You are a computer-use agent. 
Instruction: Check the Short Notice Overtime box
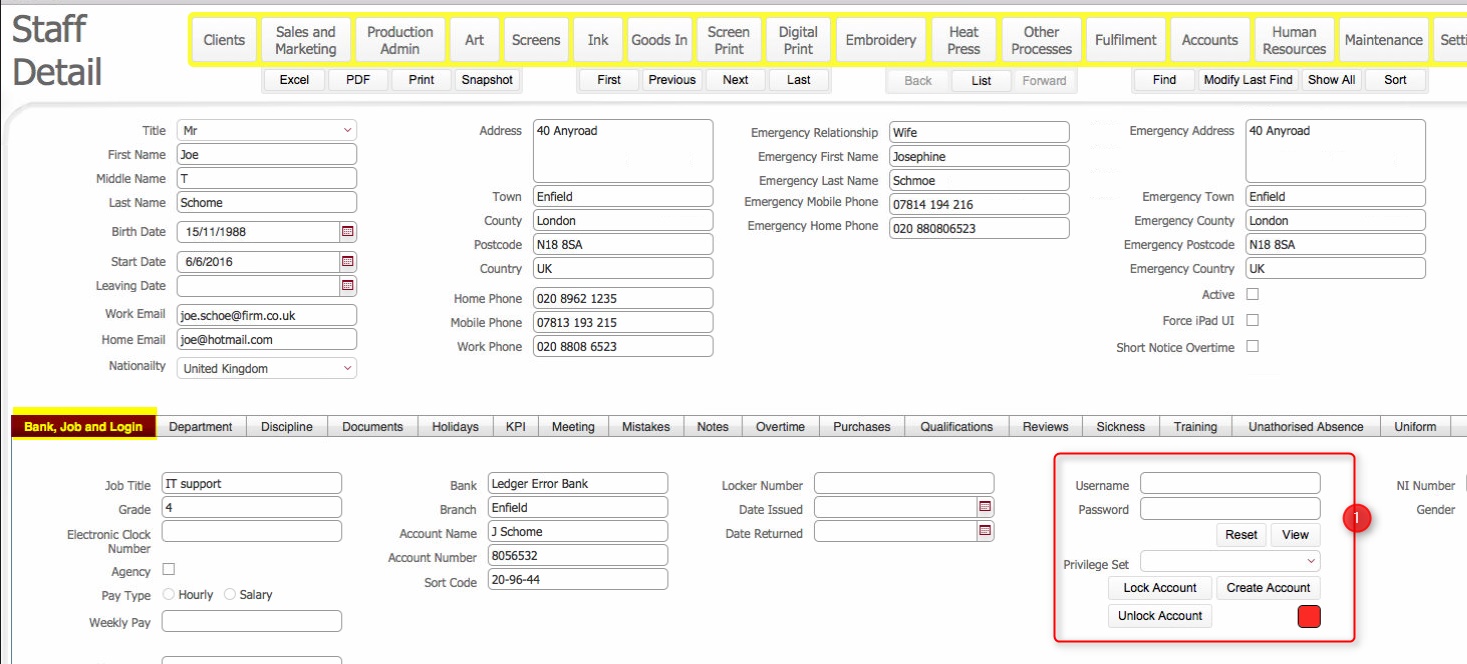[x=1252, y=347]
